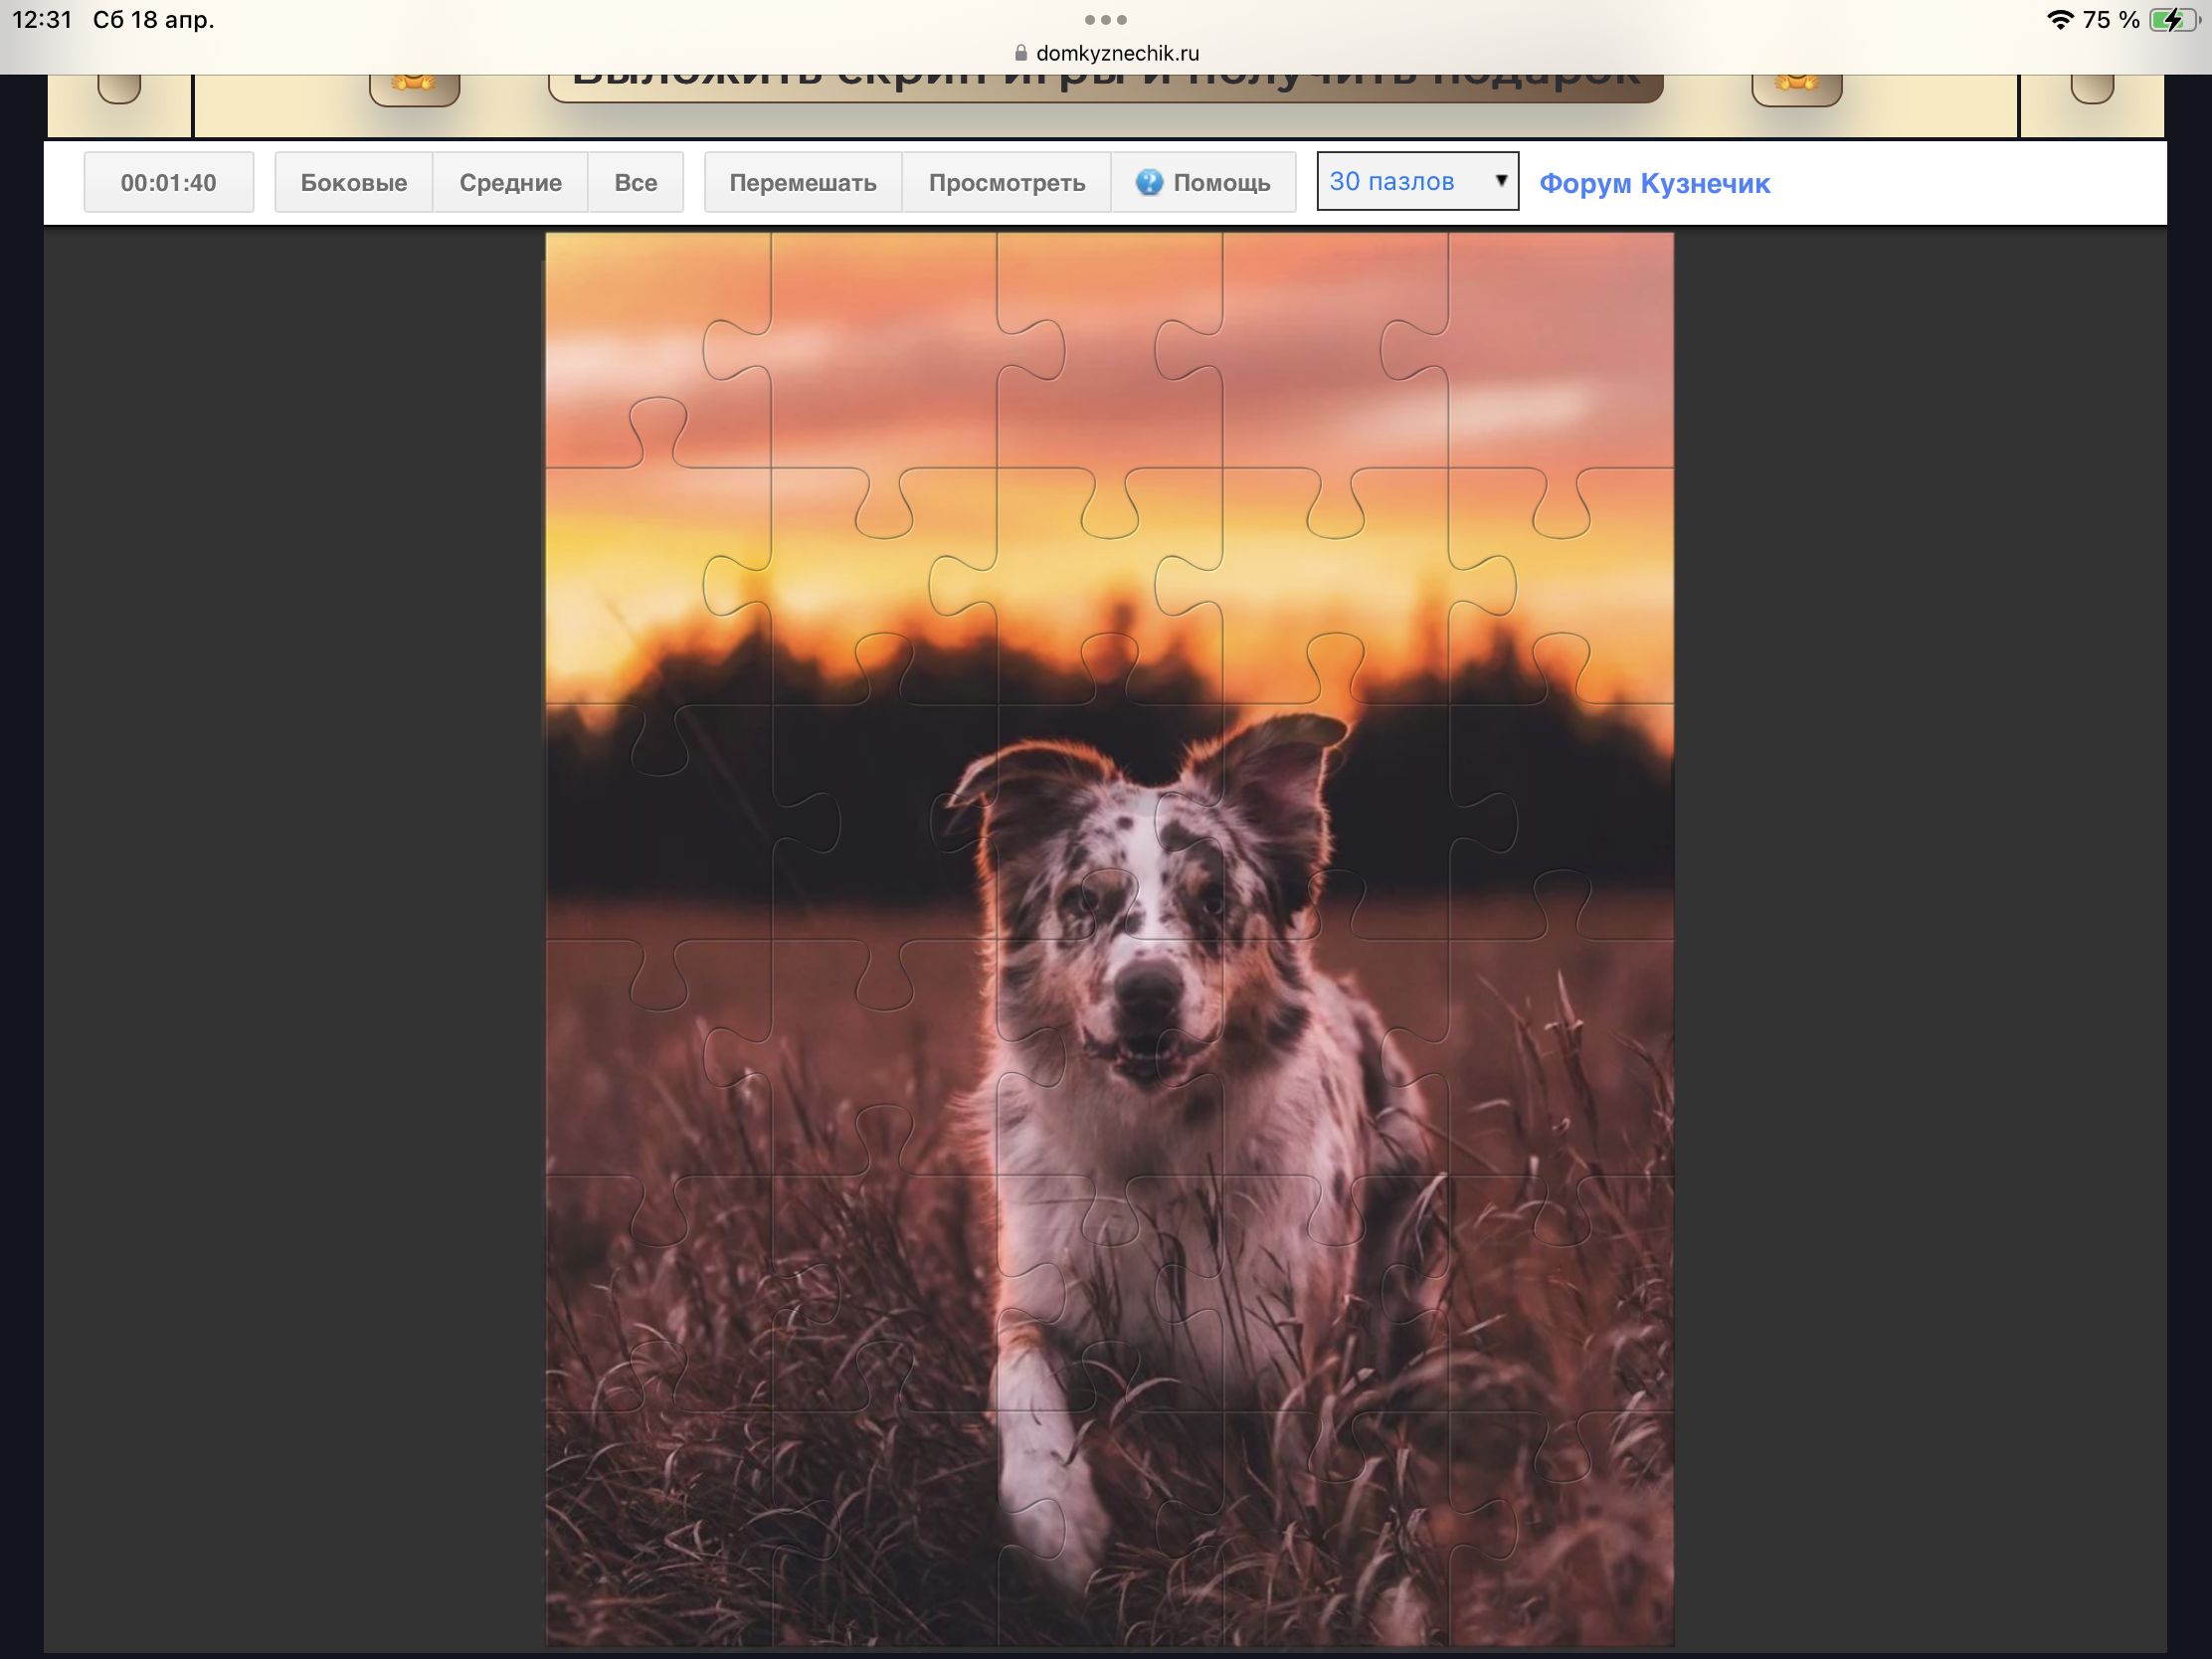Viewport: 2212px width, 1659px height.
Task: Shuffle the puzzle with Перемешать
Action: [x=802, y=182]
